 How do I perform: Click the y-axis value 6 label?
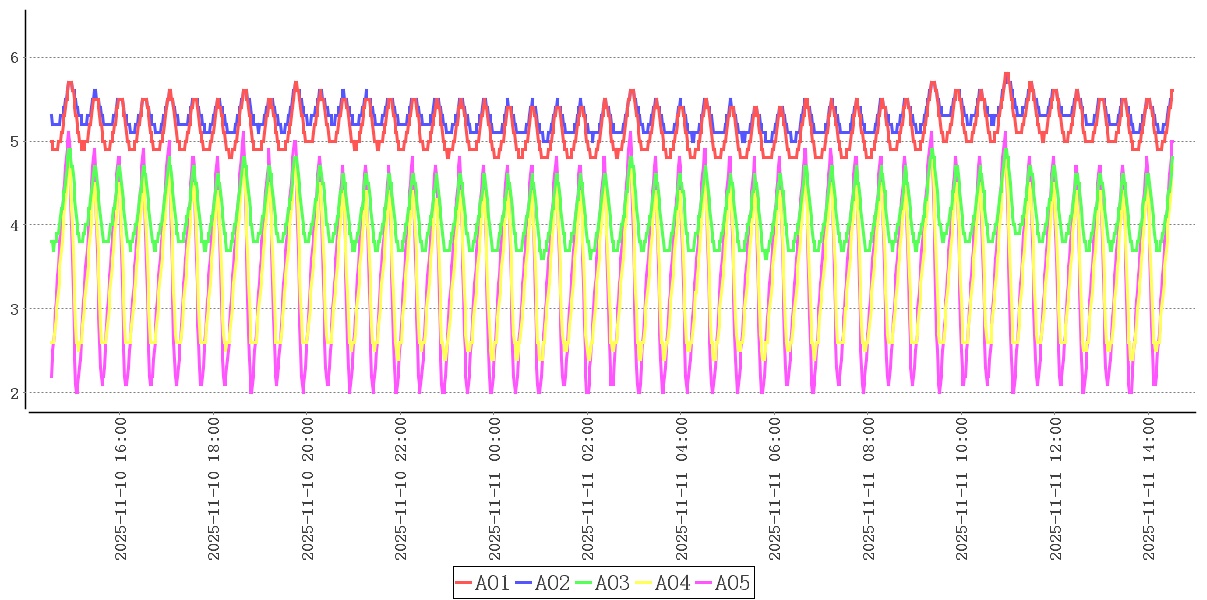coord(15,58)
